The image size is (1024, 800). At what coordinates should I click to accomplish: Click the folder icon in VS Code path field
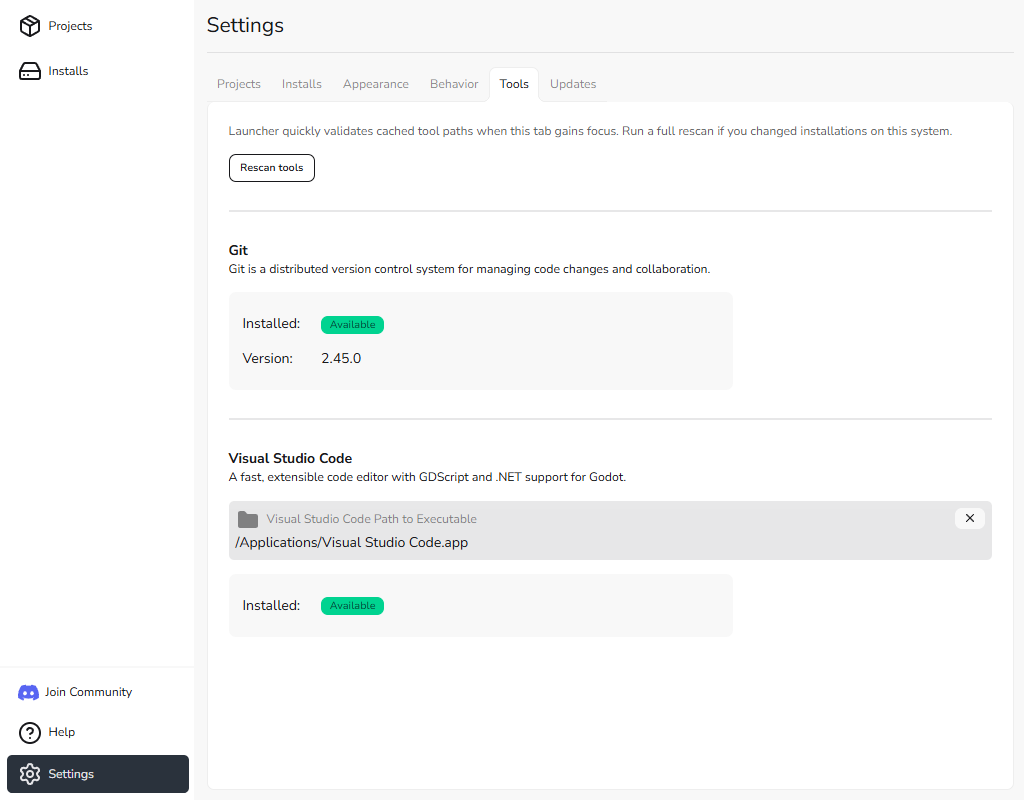pyautogui.click(x=248, y=520)
